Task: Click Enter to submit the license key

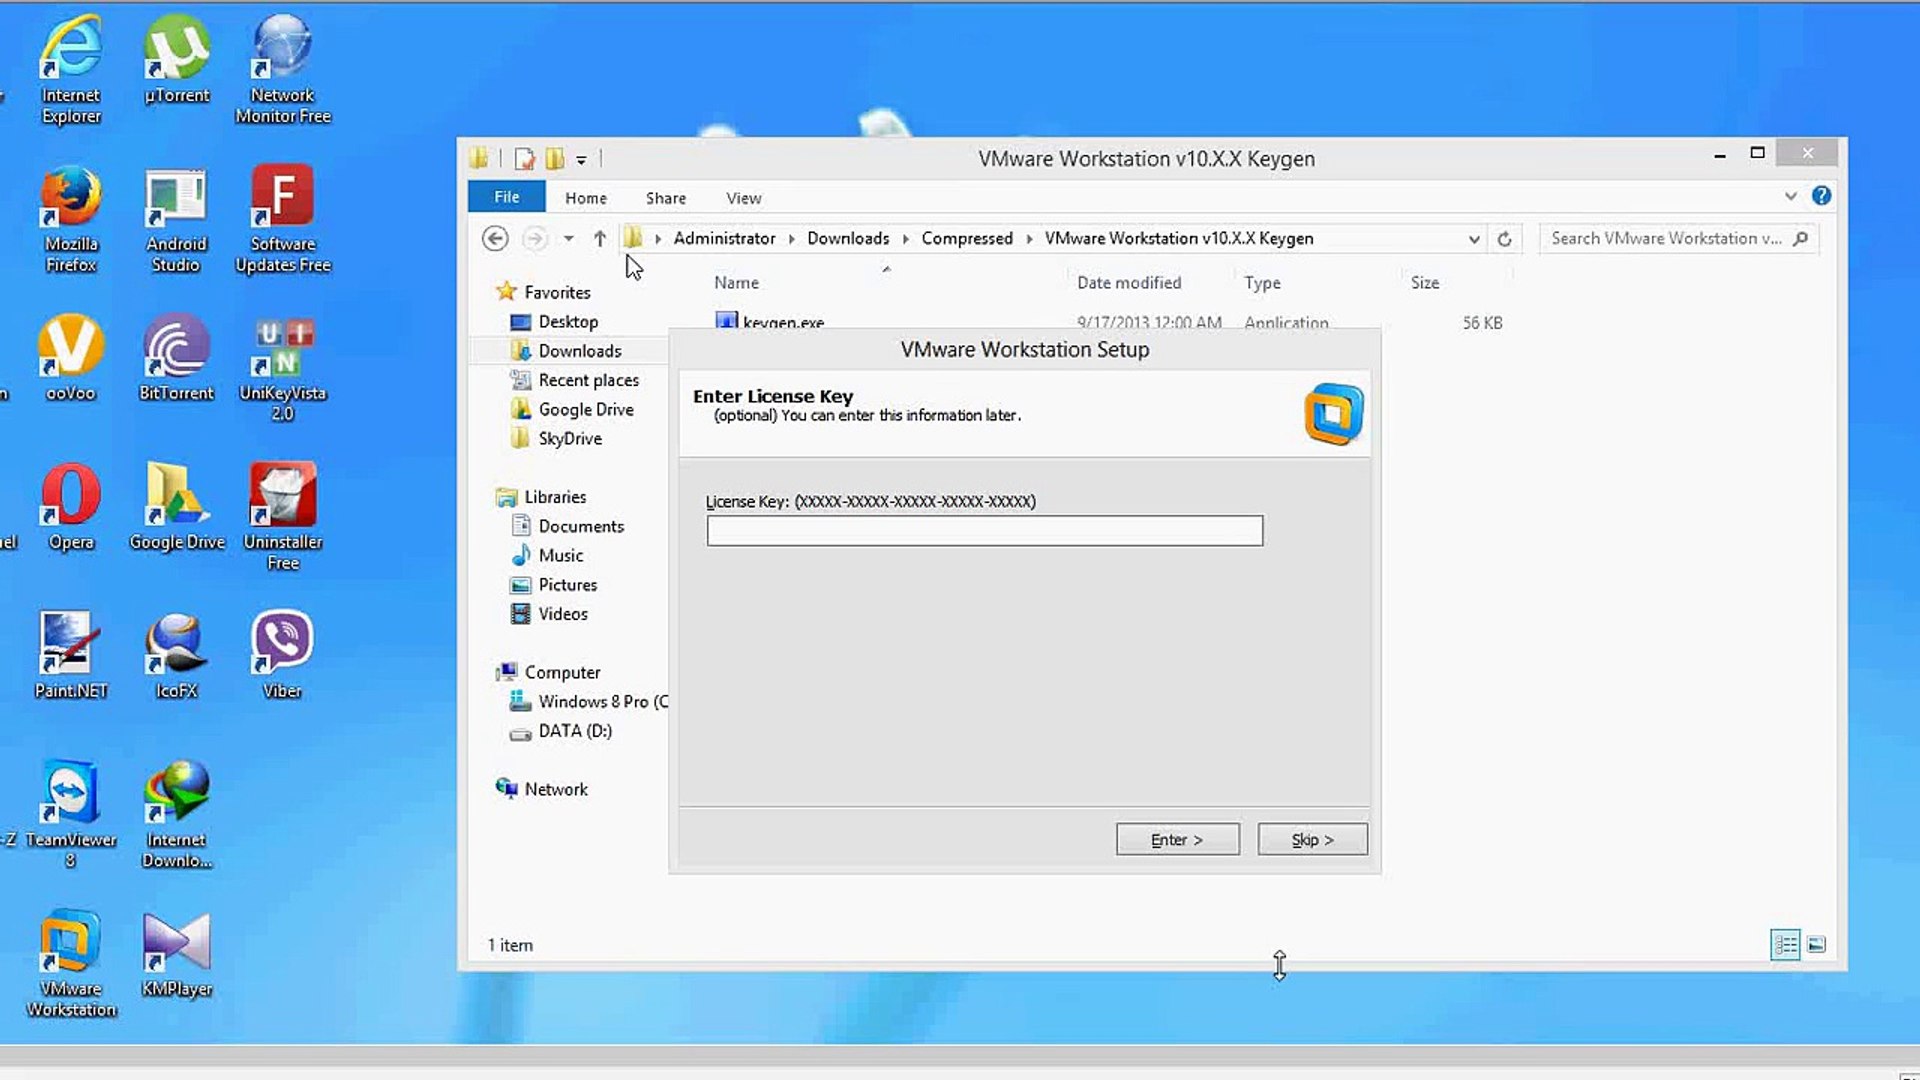Action: click(1177, 839)
